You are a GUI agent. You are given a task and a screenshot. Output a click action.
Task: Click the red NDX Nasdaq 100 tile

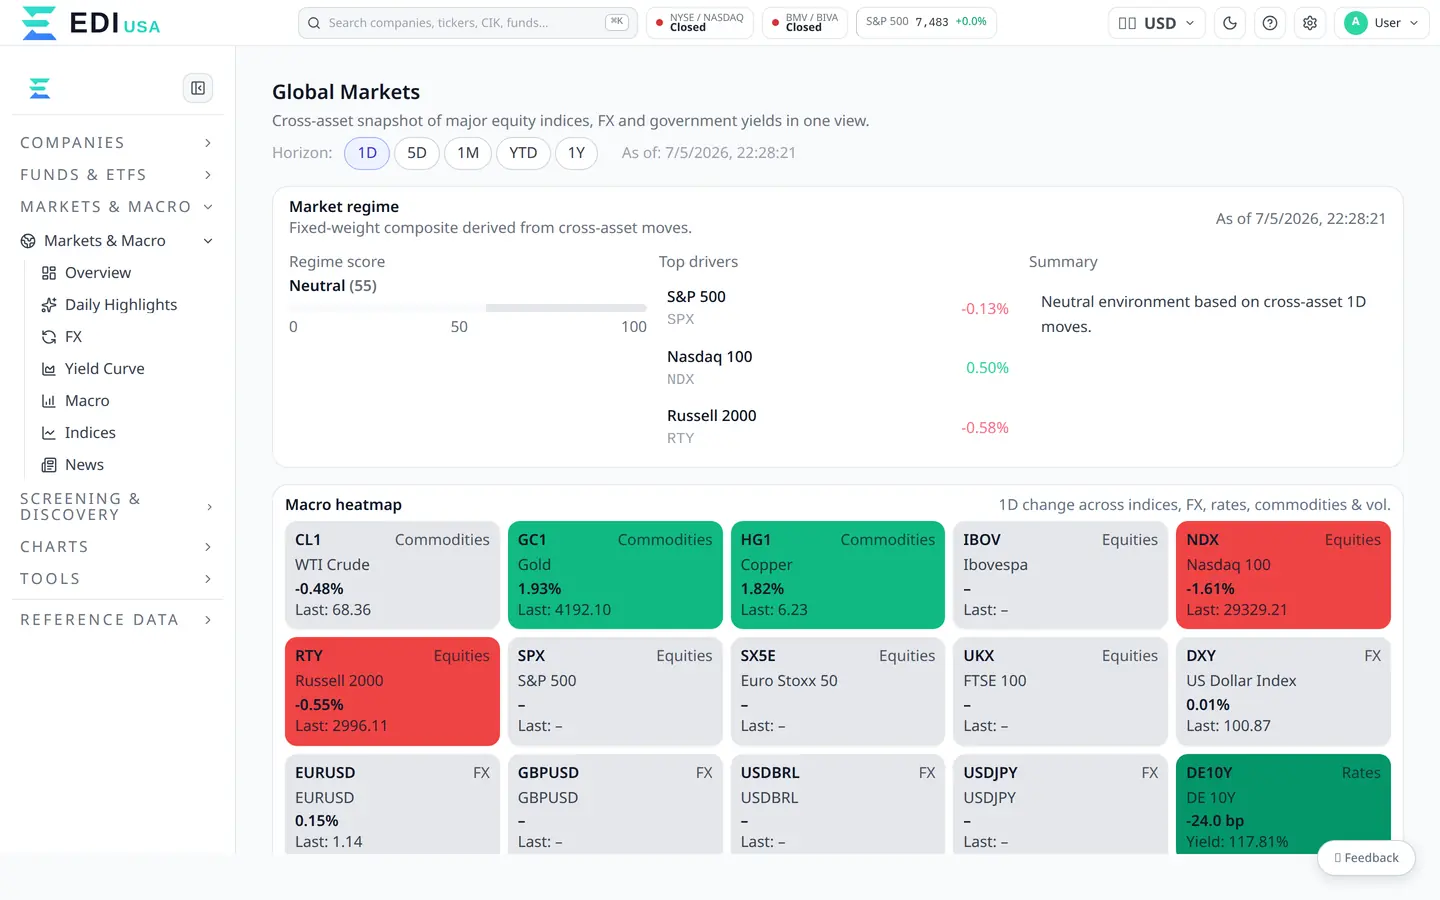pyautogui.click(x=1283, y=575)
